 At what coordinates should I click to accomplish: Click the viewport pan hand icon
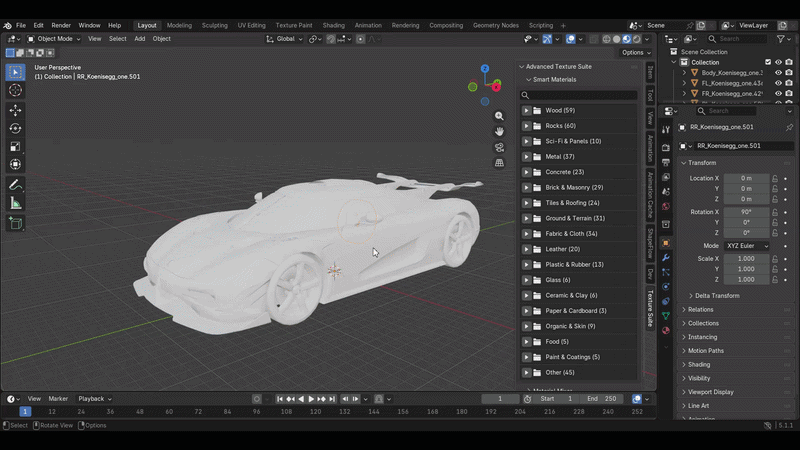pyautogui.click(x=499, y=132)
